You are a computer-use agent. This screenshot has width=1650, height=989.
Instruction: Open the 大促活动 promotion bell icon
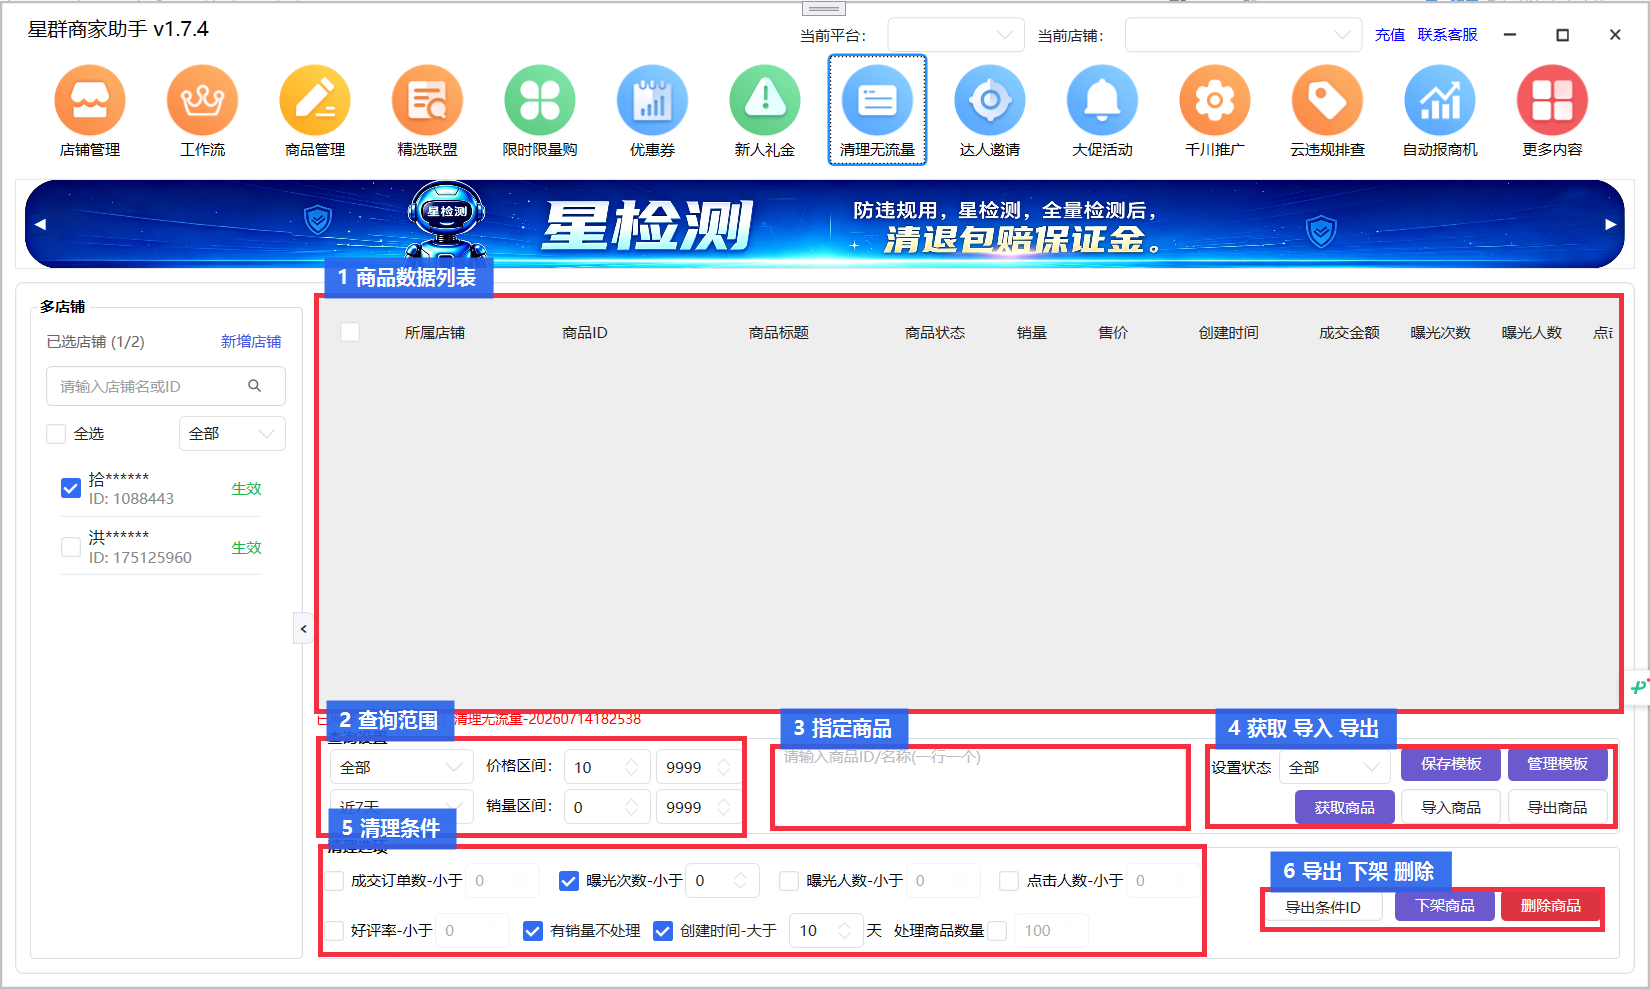coord(1102,100)
